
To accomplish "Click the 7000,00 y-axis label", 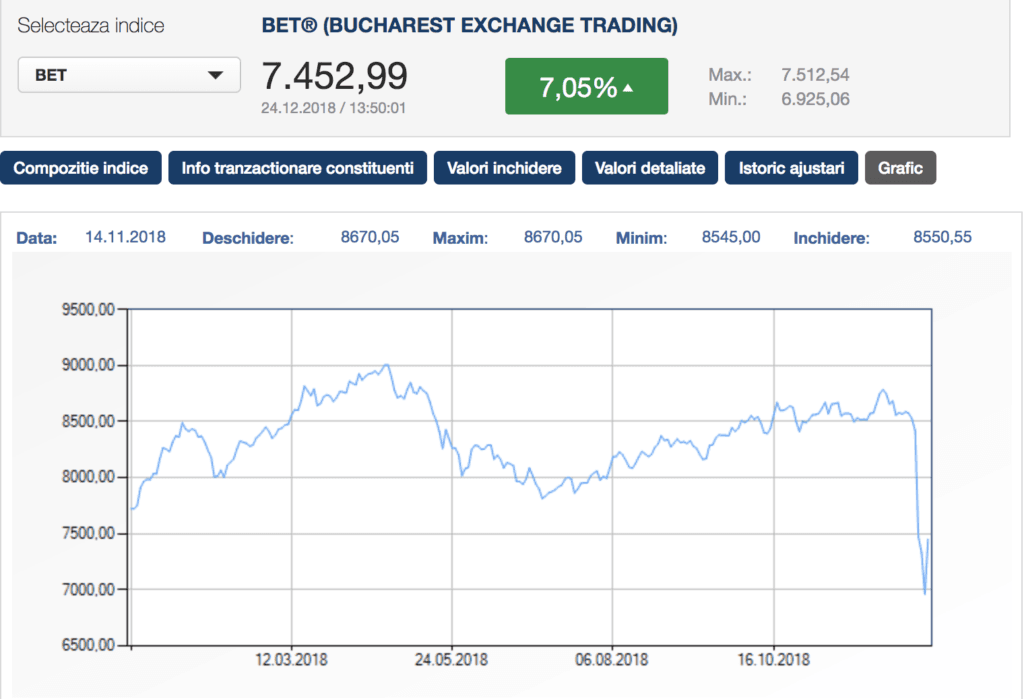I will point(88,589).
